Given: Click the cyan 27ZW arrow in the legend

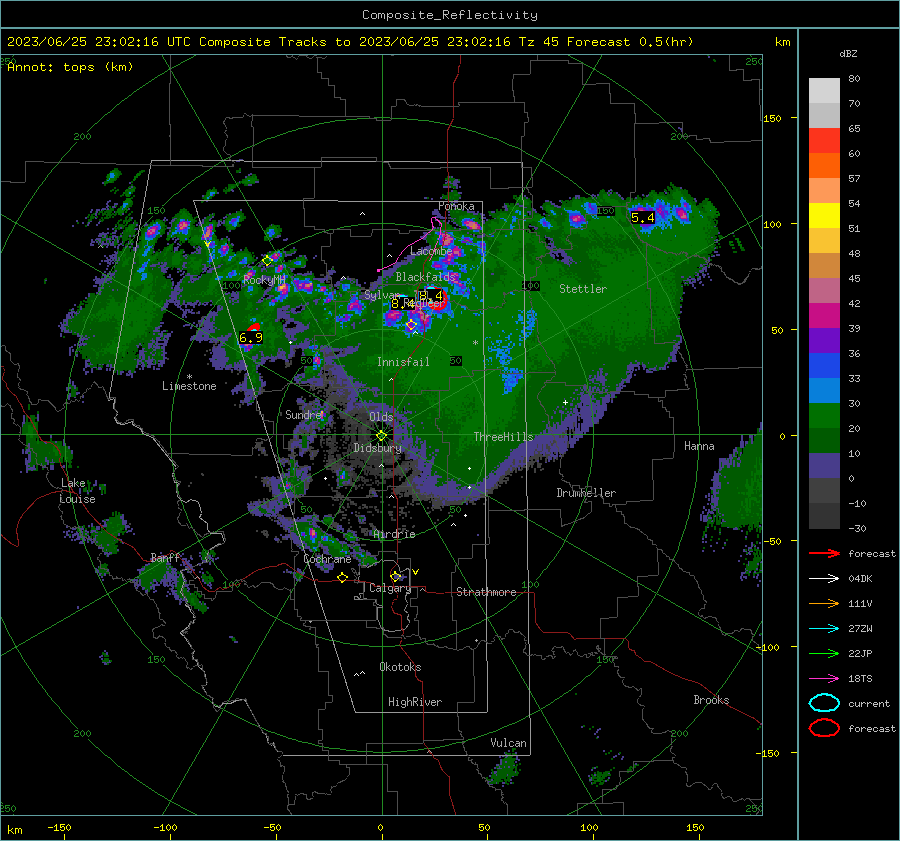Looking at the screenshot, I should (x=824, y=629).
